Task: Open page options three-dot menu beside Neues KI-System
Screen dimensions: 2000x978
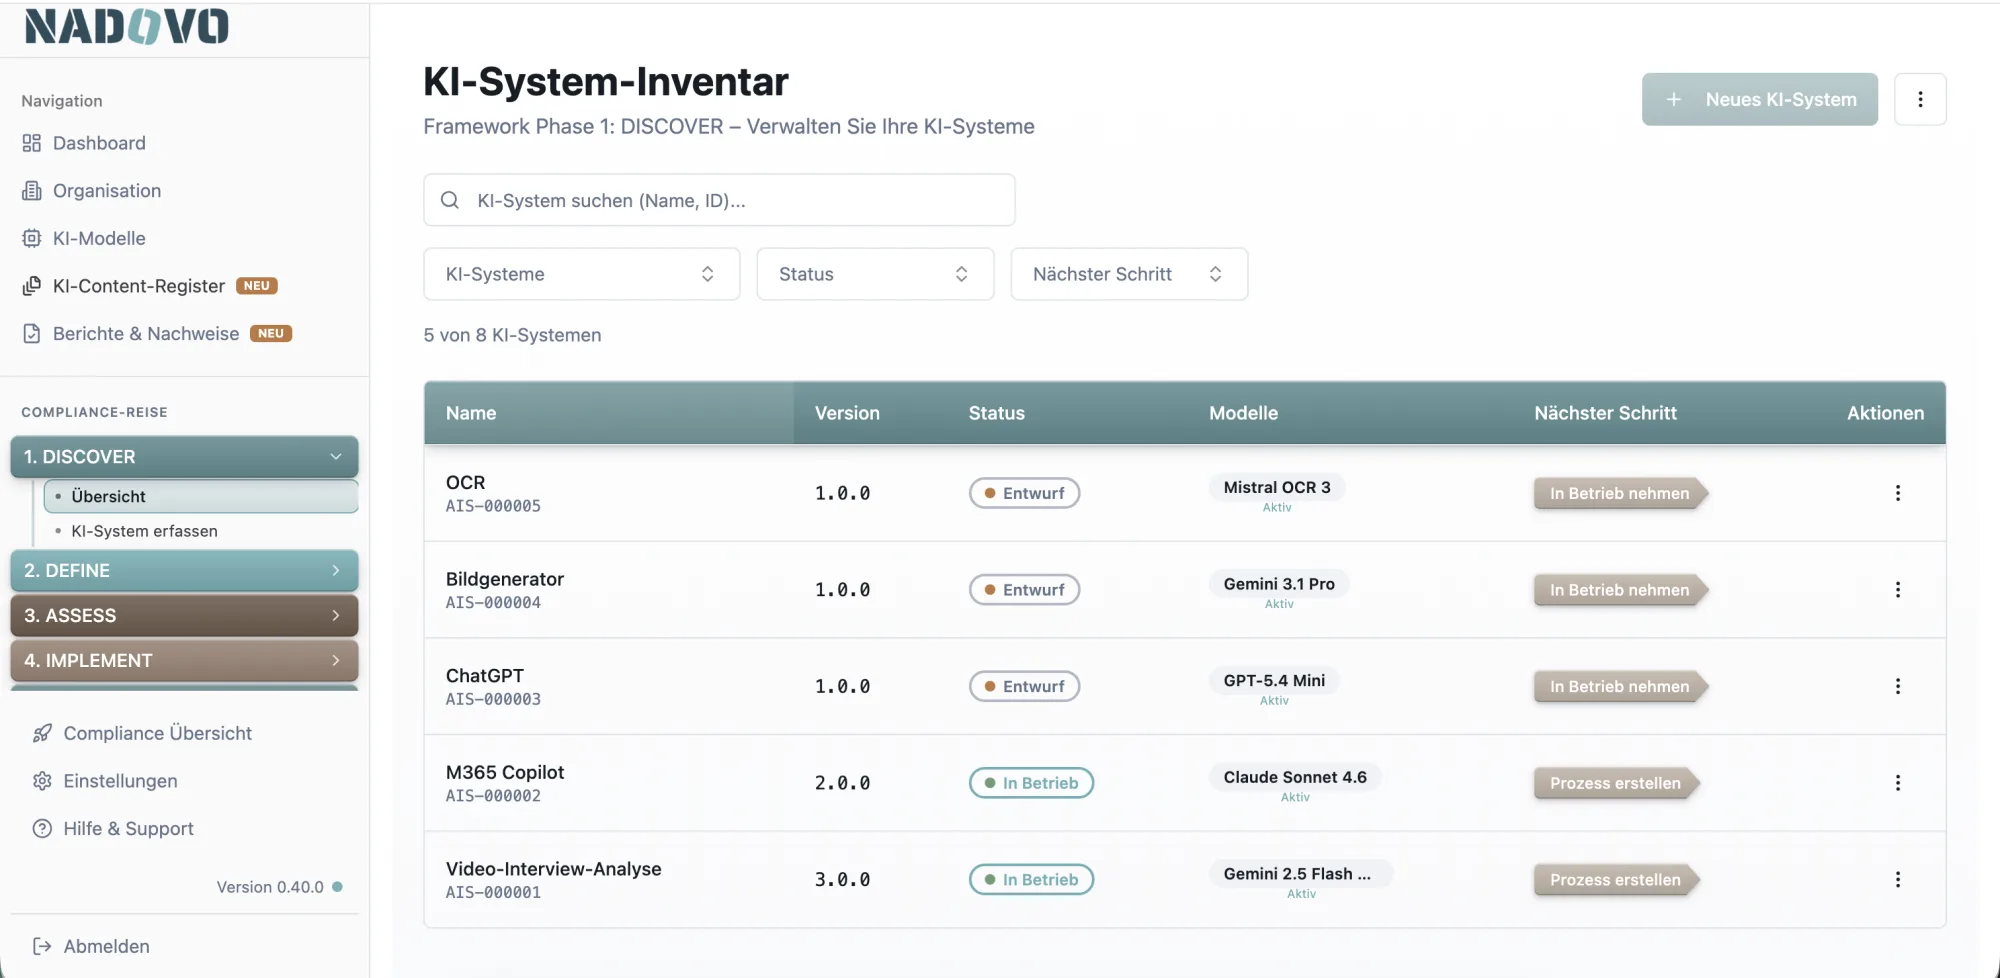Action: 1920,99
